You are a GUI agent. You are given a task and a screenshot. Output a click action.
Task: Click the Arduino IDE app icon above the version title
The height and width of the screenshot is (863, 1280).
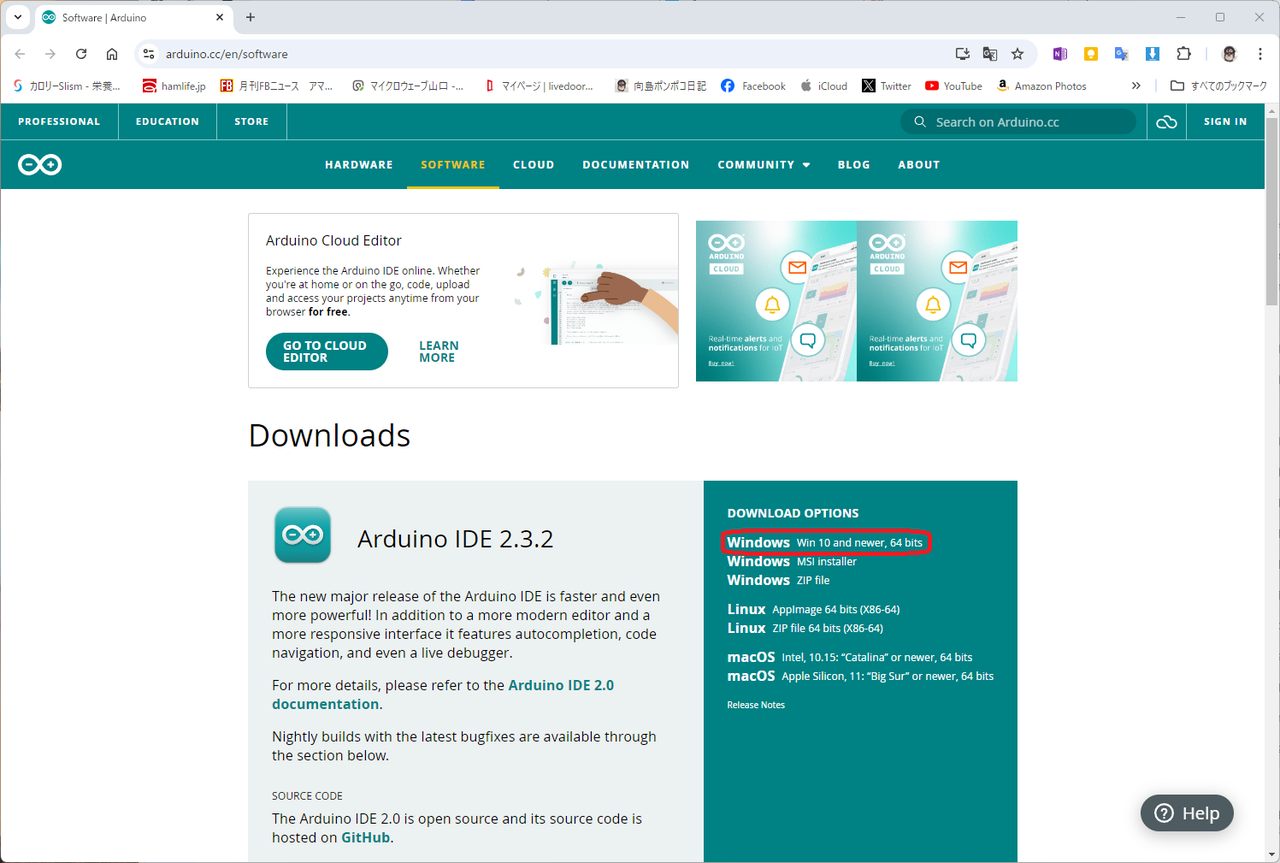(x=302, y=536)
